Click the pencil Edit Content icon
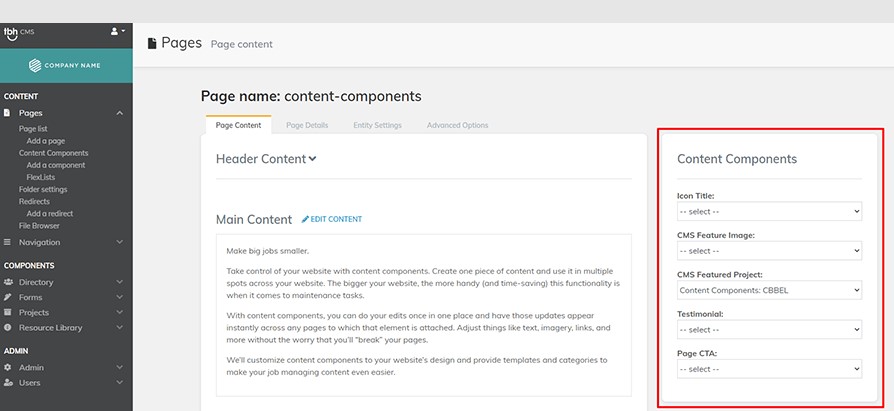This screenshot has height=411, width=894. click(305, 219)
